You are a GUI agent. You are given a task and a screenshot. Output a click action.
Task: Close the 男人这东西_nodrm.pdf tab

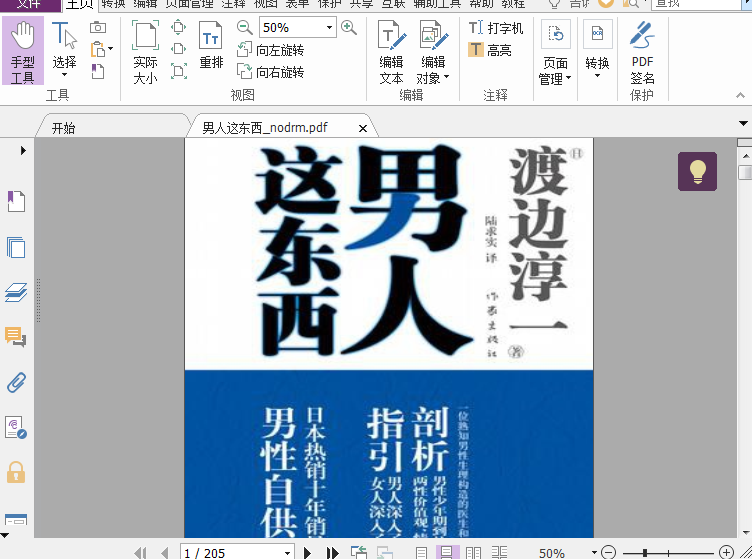coord(363,128)
